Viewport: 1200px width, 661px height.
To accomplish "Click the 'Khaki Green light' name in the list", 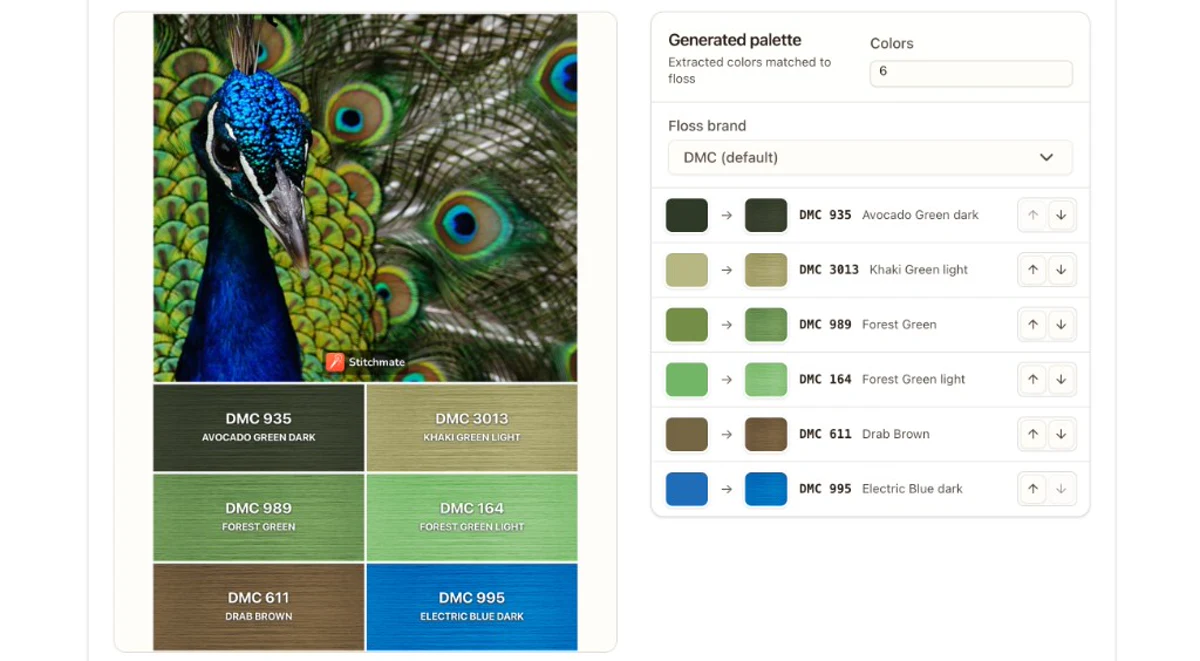I will [919, 270].
